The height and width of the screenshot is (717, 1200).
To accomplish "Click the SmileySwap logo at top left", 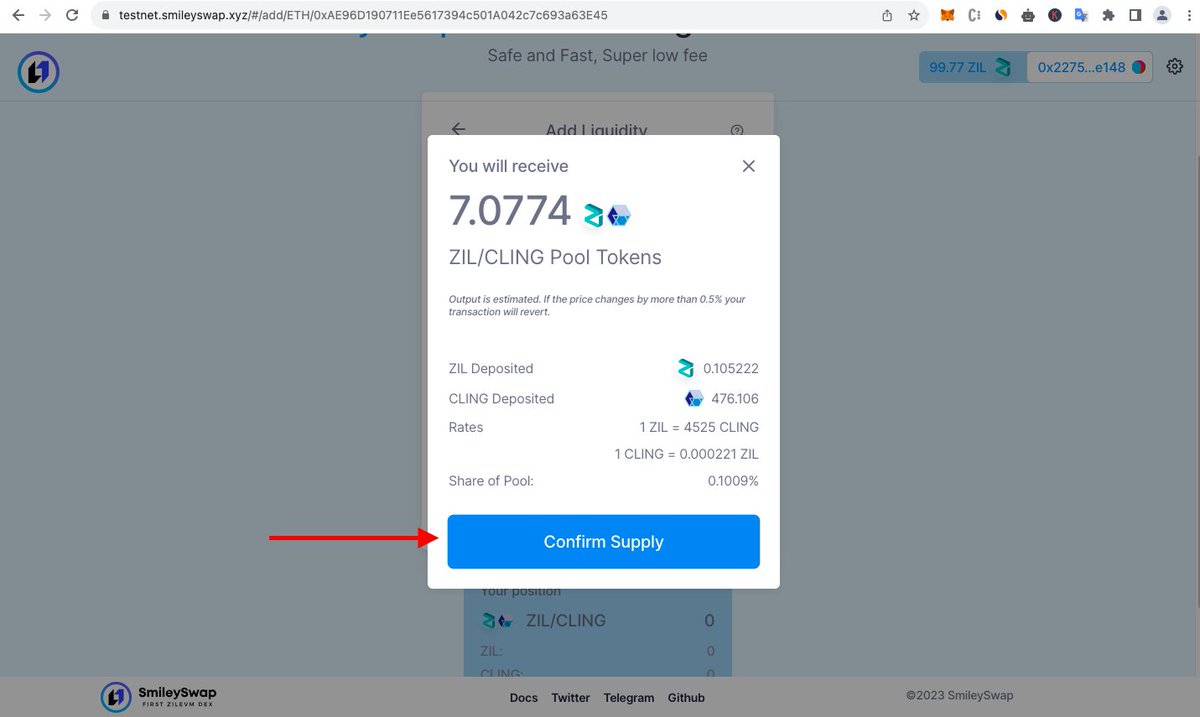I will coord(38,72).
